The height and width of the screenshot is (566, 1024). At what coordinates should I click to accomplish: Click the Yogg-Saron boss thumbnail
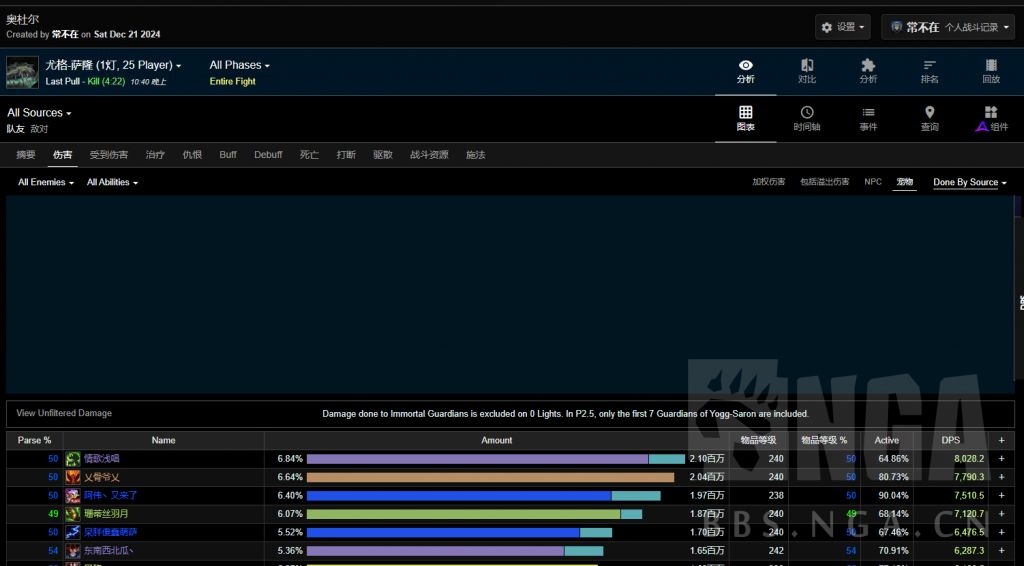coord(22,72)
